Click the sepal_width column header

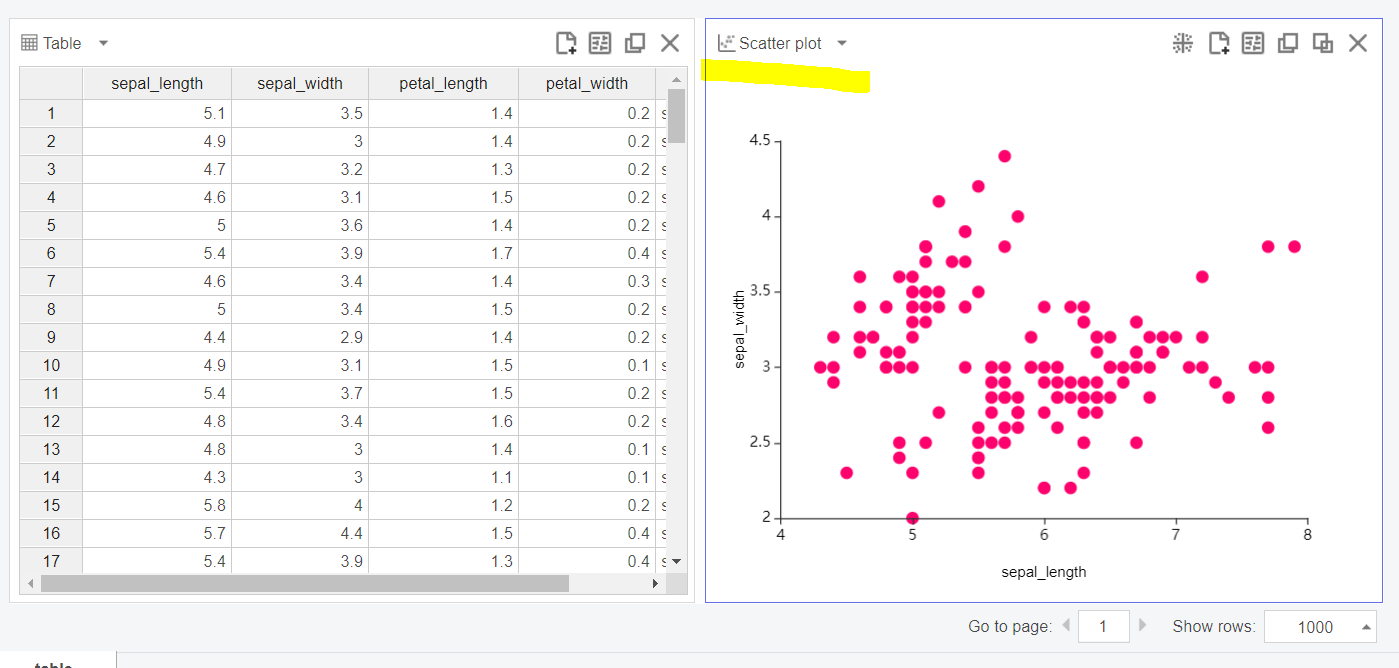300,83
